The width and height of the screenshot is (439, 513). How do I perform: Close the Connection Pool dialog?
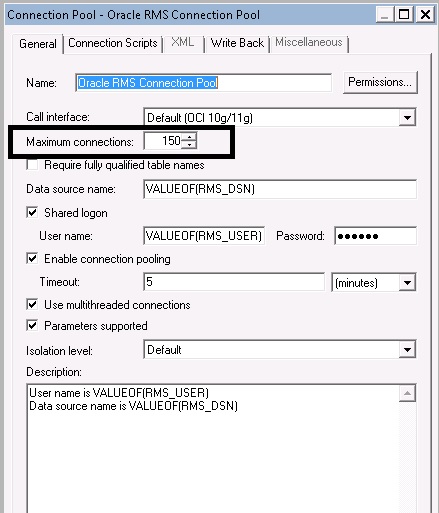tap(425, 15)
